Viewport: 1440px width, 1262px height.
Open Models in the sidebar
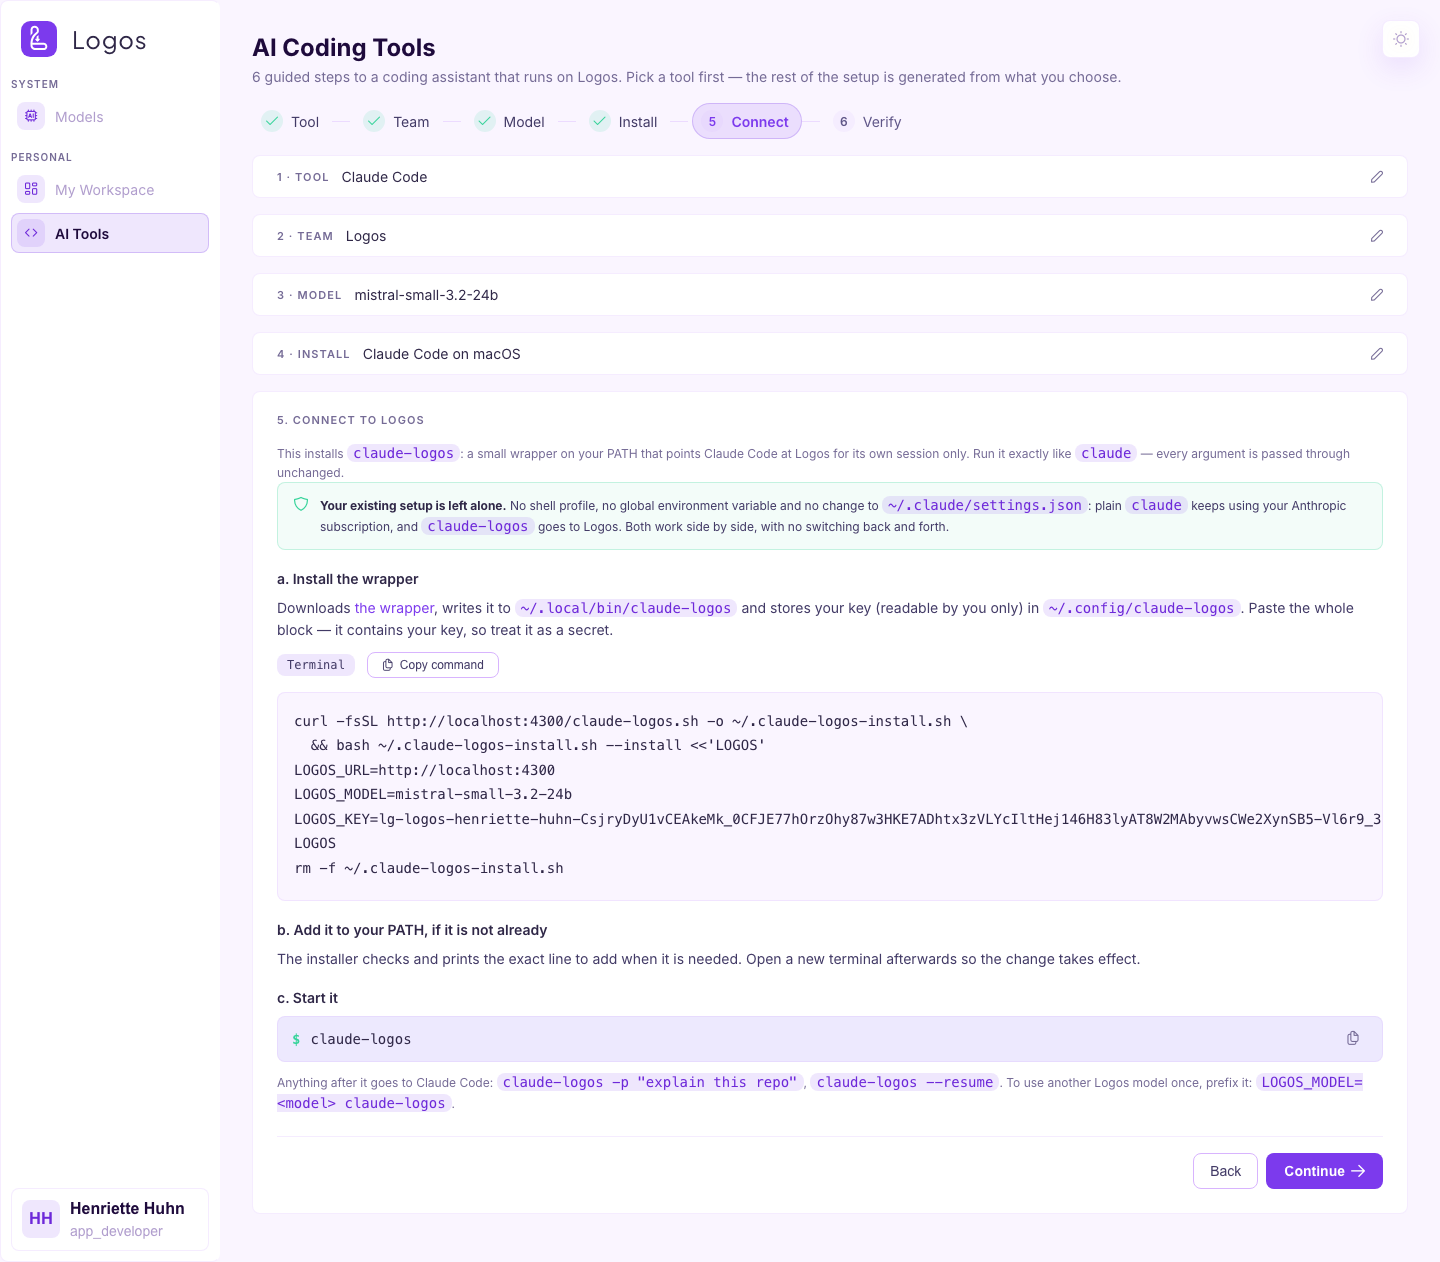click(110, 117)
